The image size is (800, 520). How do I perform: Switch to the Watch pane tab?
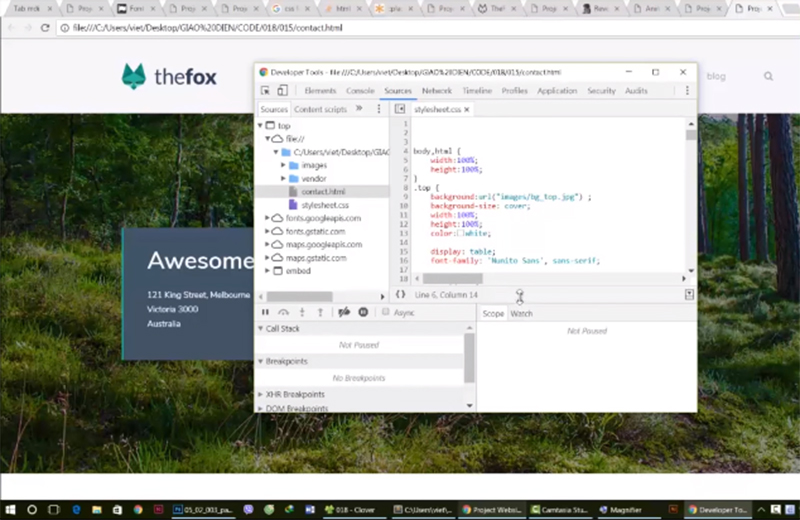[x=521, y=313]
